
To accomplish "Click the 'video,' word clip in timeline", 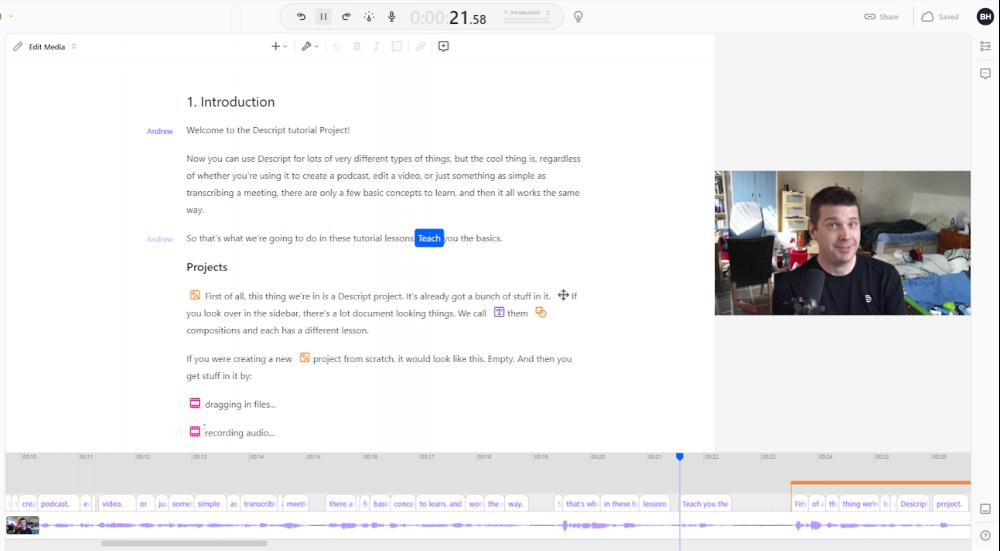I will tap(117, 504).
